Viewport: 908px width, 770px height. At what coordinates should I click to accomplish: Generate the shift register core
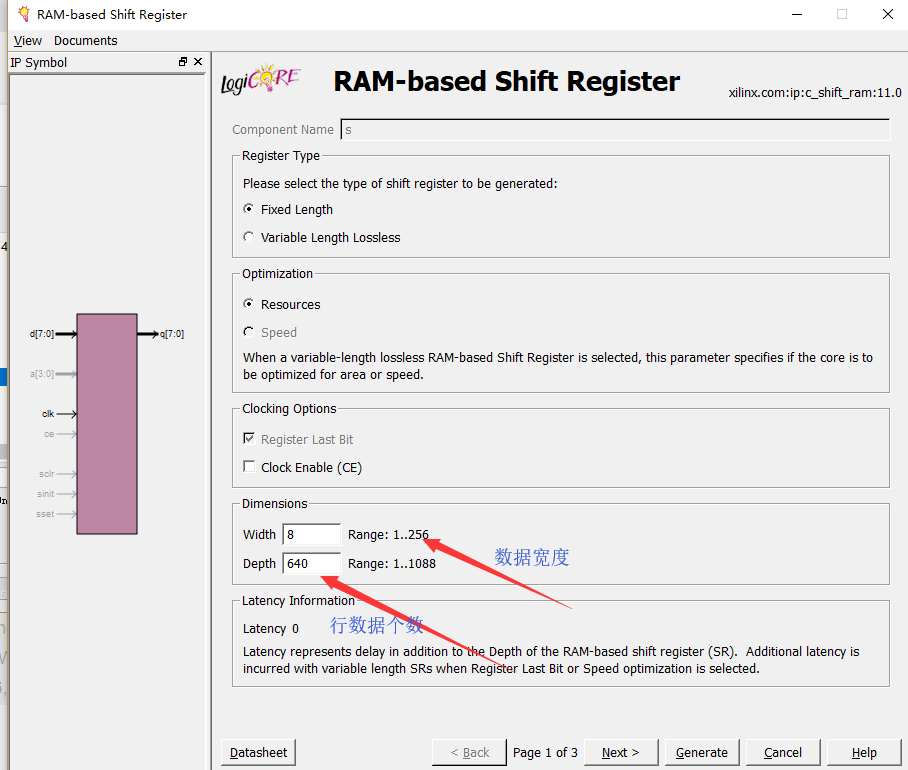click(701, 752)
